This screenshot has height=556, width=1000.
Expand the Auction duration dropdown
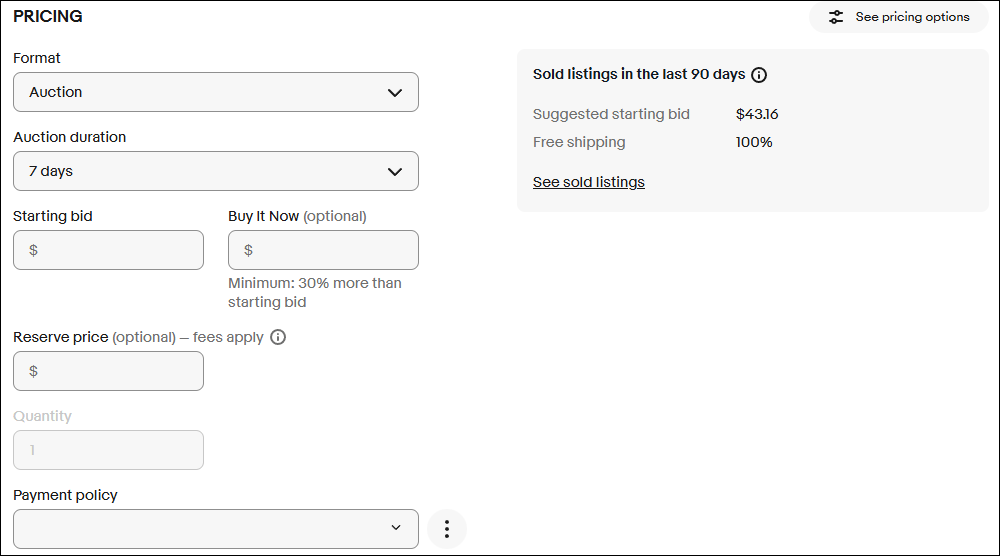(215, 171)
